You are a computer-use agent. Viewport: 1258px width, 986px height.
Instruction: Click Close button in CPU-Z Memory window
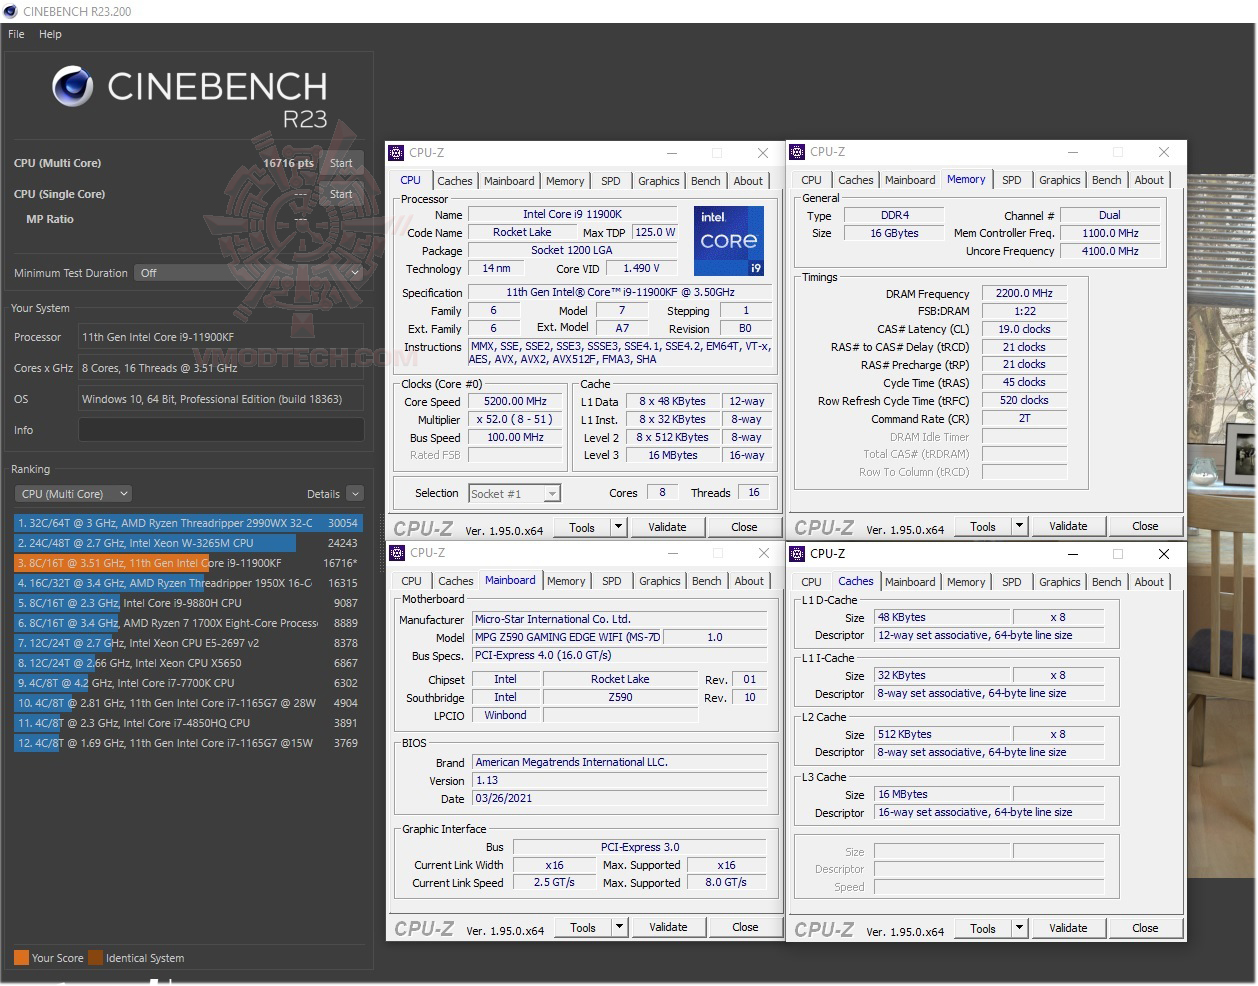(1145, 526)
